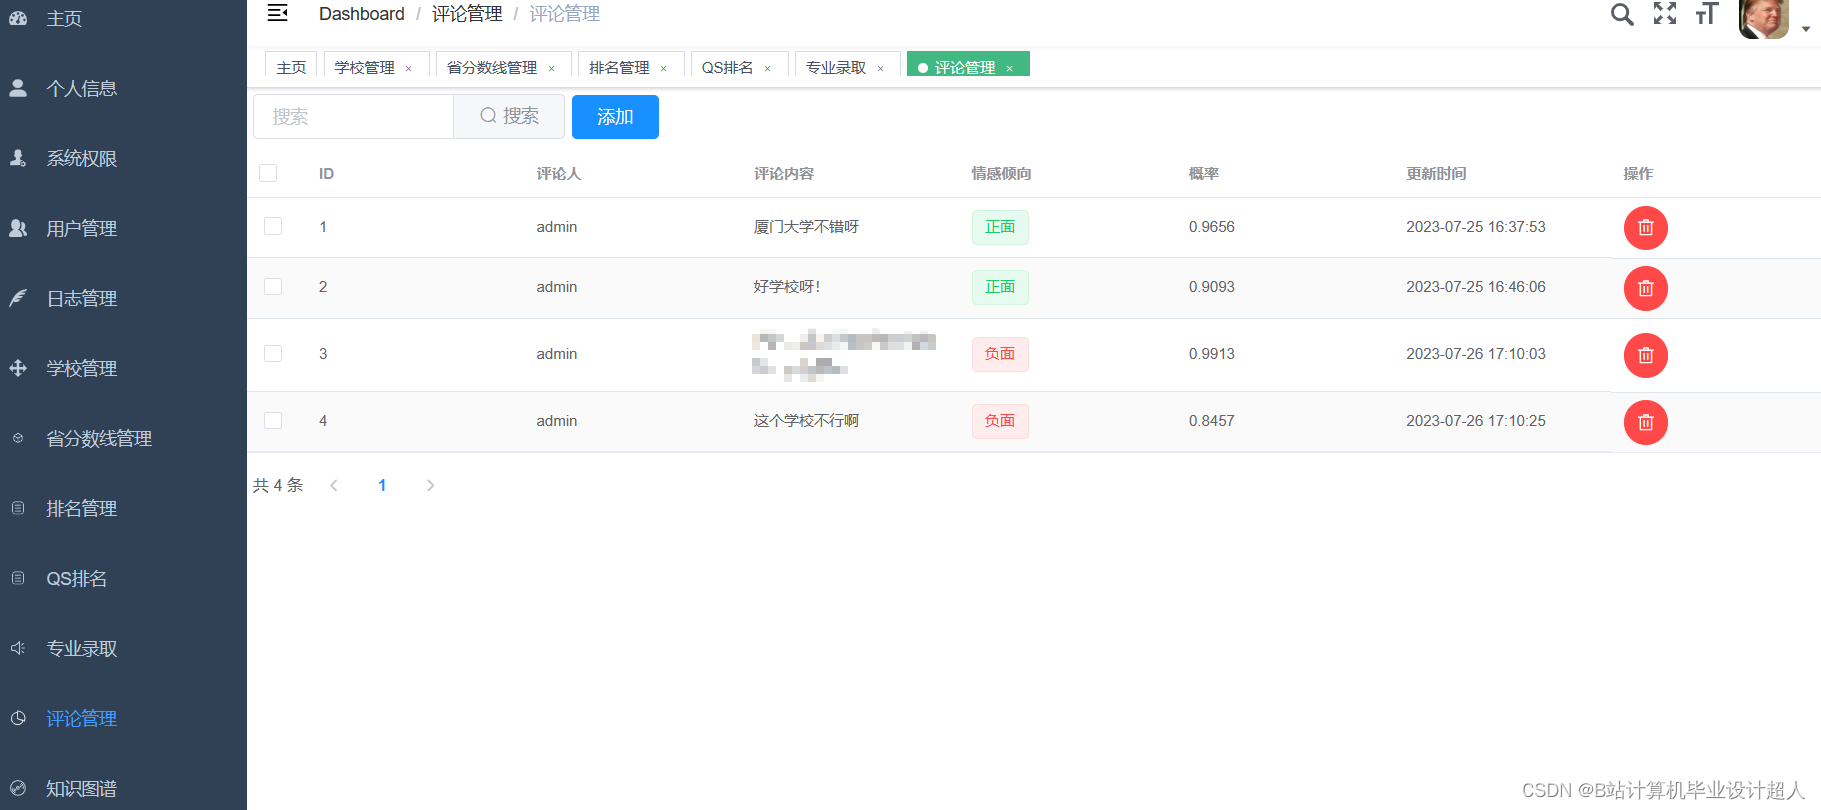Screen dimensions: 1821x810
Task: Open 知识图谱 in the sidebar
Action: tap(123, 788)
